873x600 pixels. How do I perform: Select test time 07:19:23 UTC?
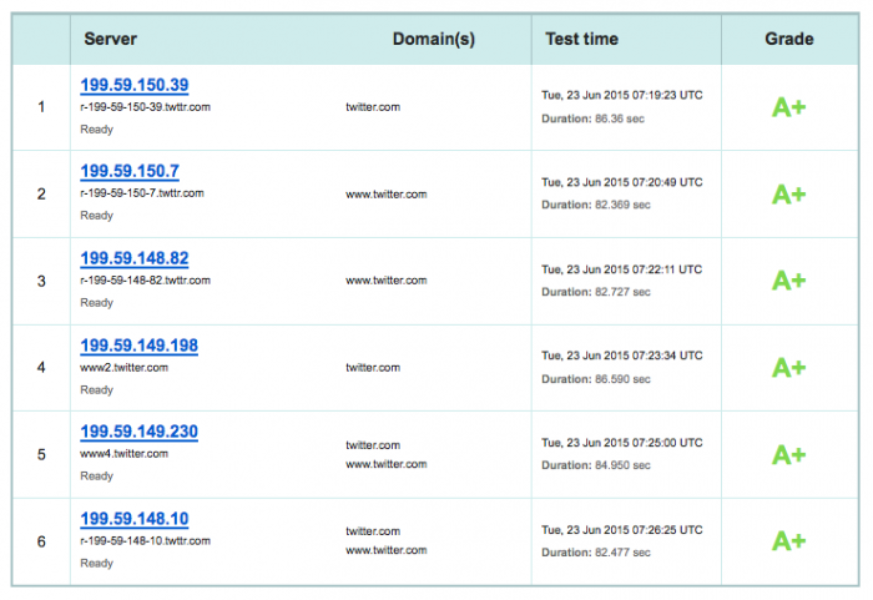[622, 95]
